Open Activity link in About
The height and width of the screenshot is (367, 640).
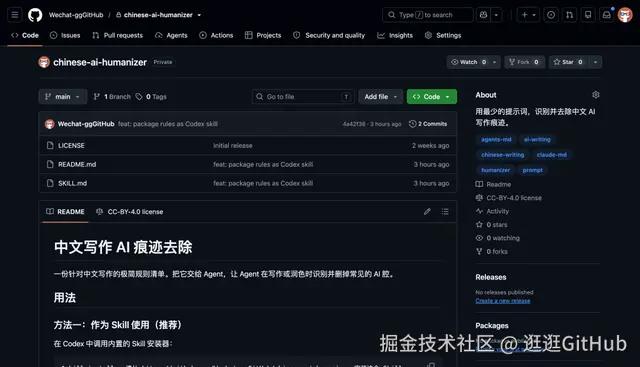click(492, 211)
